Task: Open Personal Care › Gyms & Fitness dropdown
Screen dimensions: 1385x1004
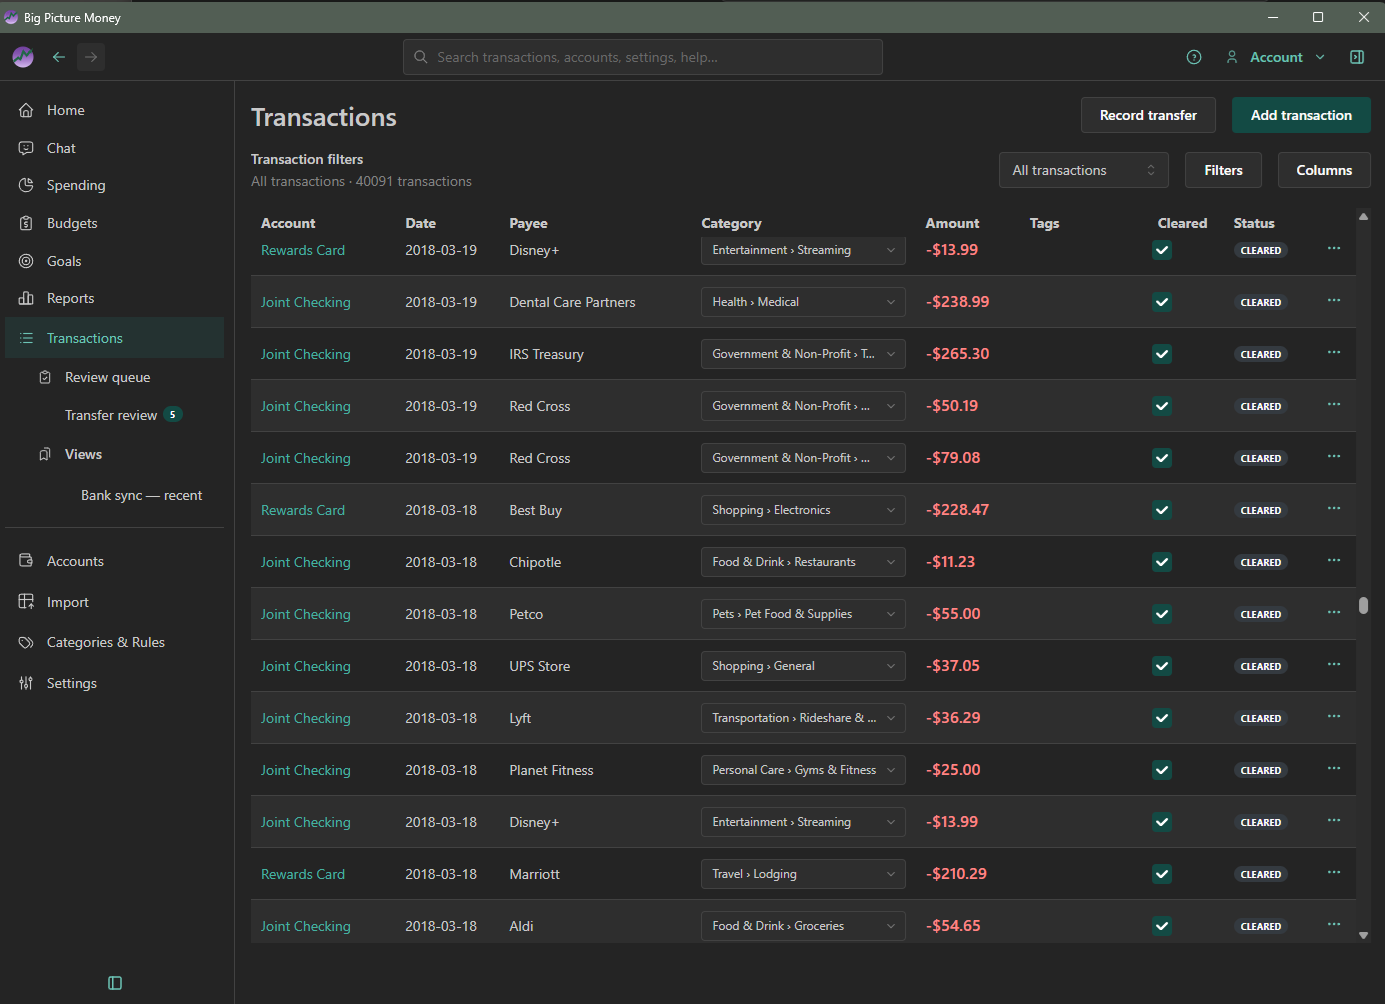Action: coord(803,770)
